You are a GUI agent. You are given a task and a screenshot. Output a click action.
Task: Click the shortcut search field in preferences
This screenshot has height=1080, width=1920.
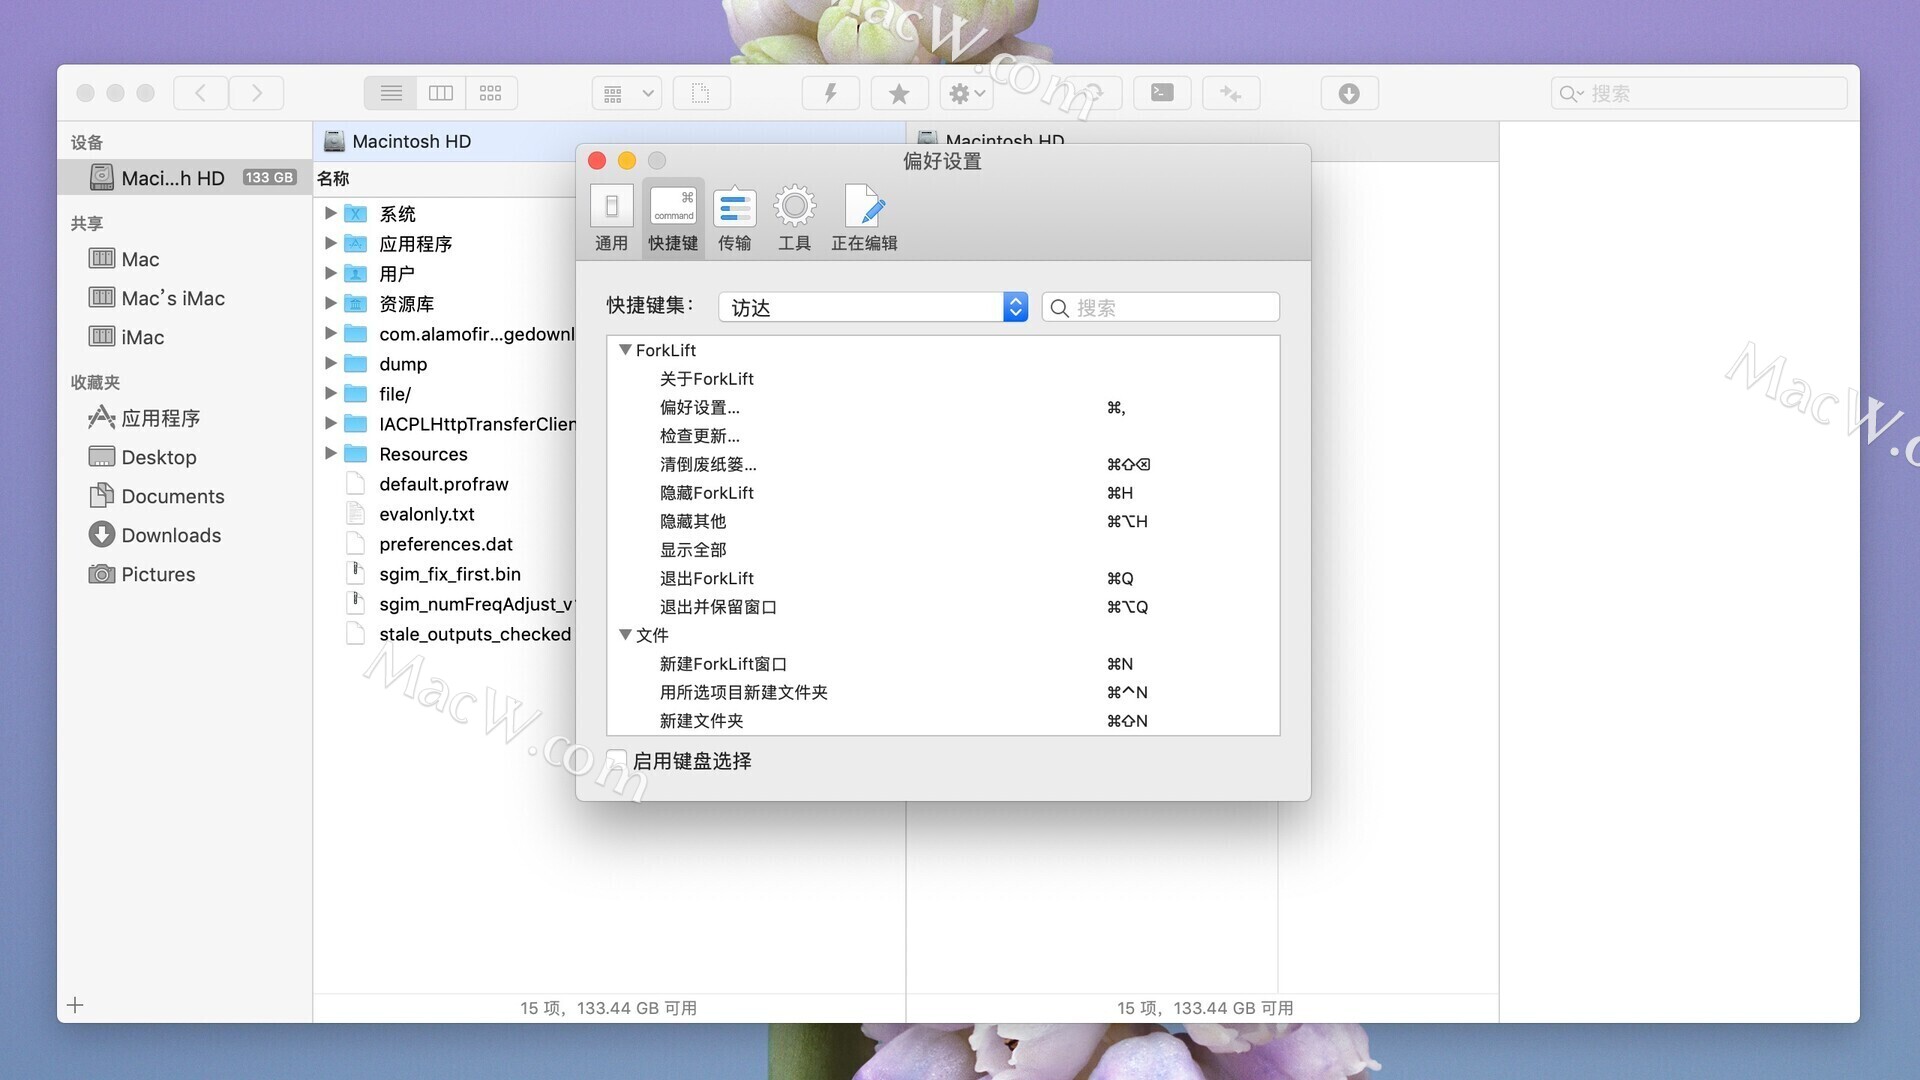point(1161,307)
